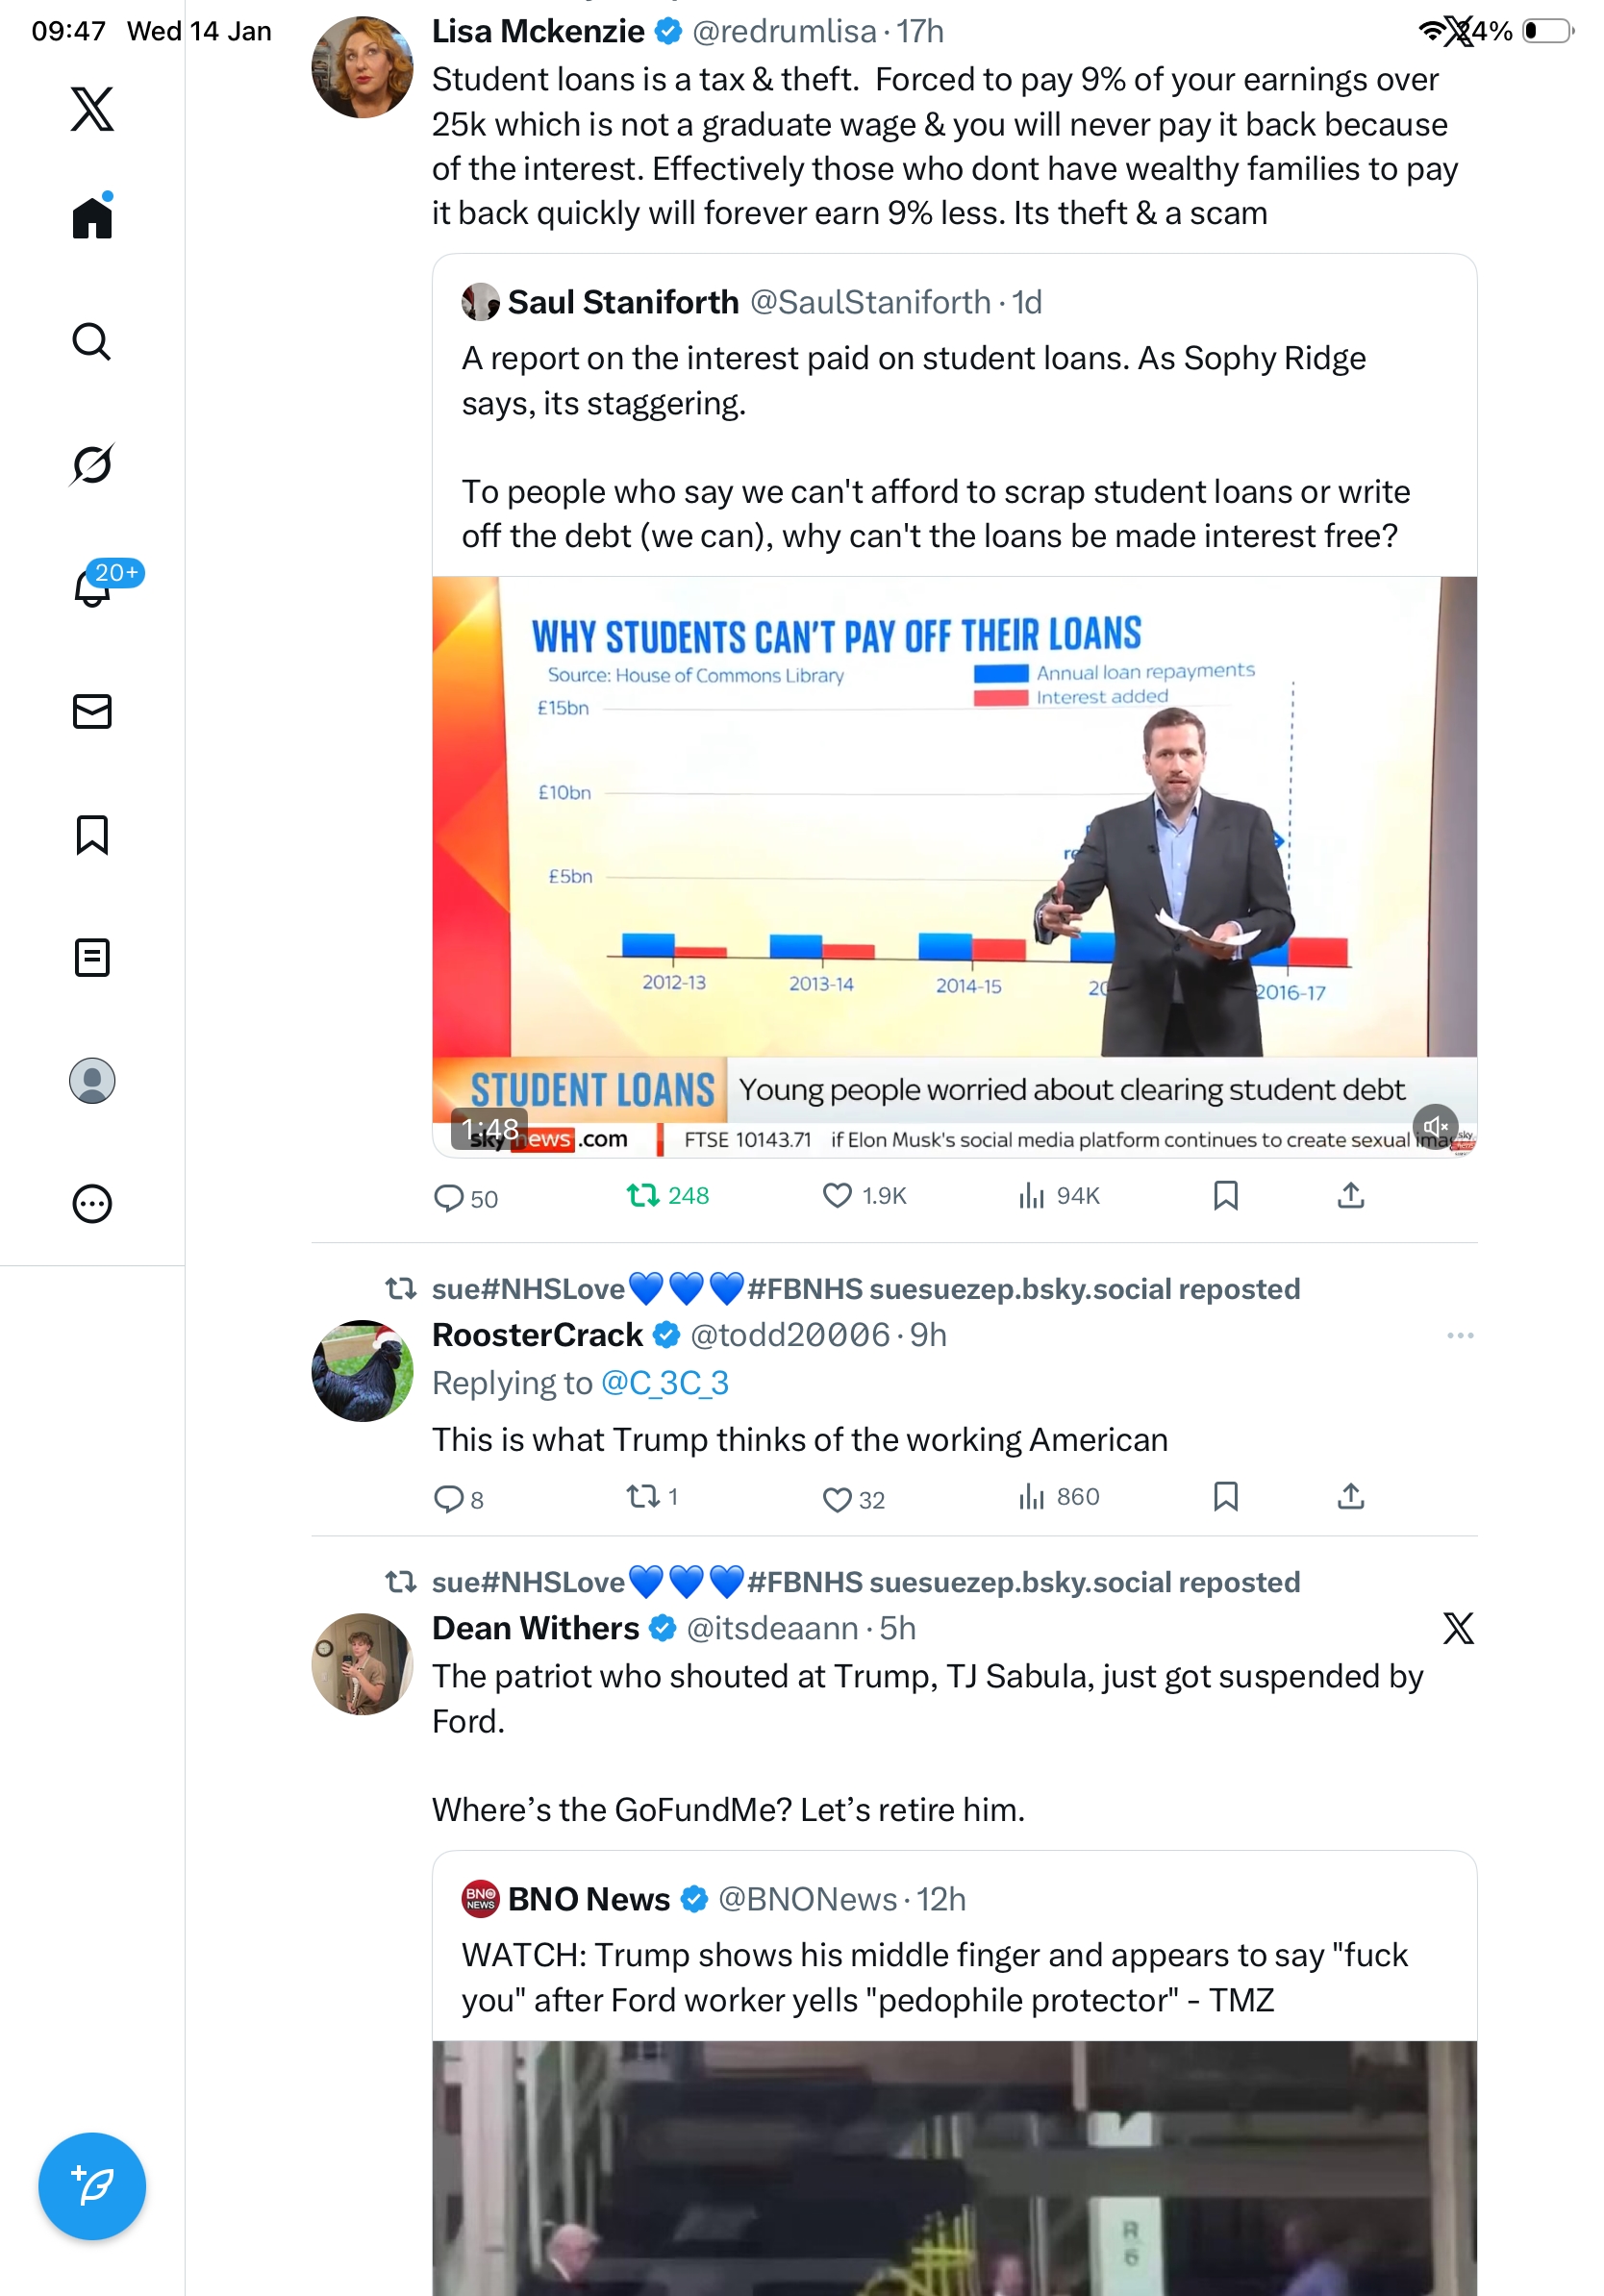Viewport: 1604px width, 2296px height.
Task: Expand the More circle menu
Action: tap(92, 1203)
